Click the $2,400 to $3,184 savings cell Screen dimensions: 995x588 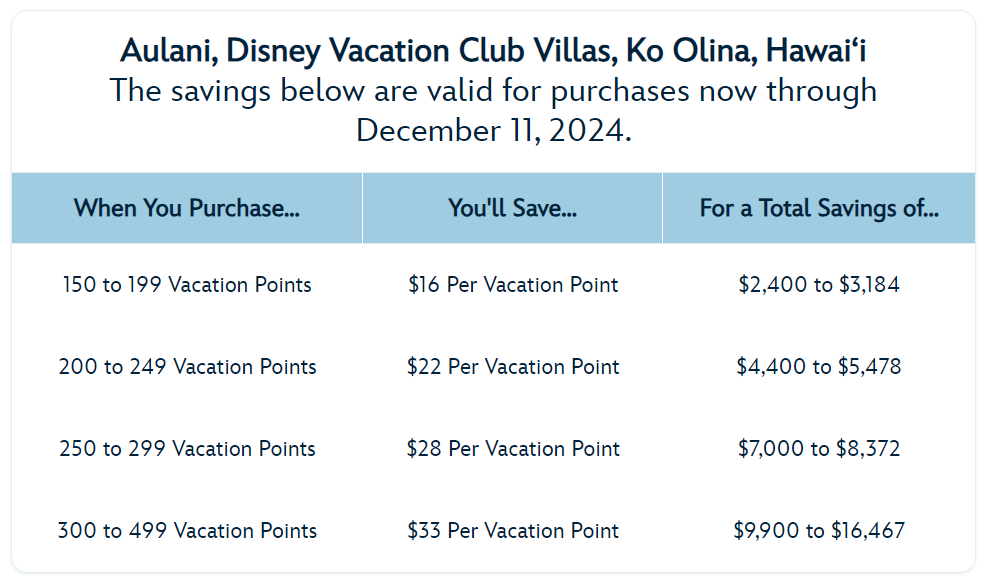[x=819, y=285]
